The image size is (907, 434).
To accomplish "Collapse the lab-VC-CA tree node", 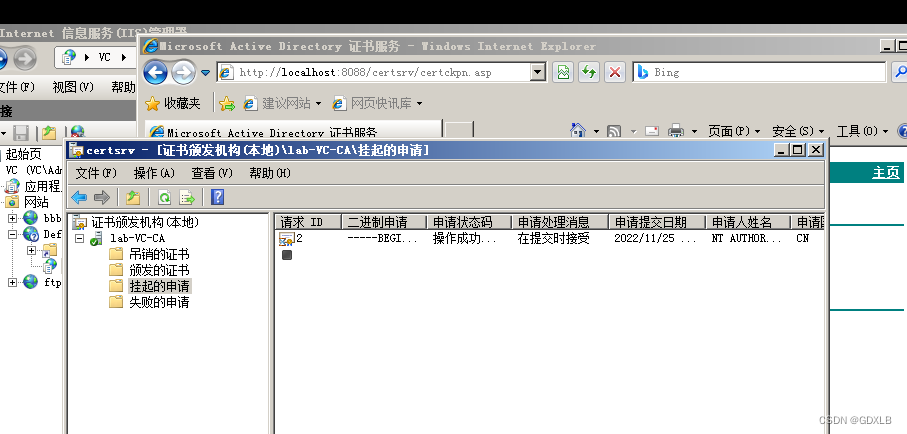I will click(x=80, y=238).
